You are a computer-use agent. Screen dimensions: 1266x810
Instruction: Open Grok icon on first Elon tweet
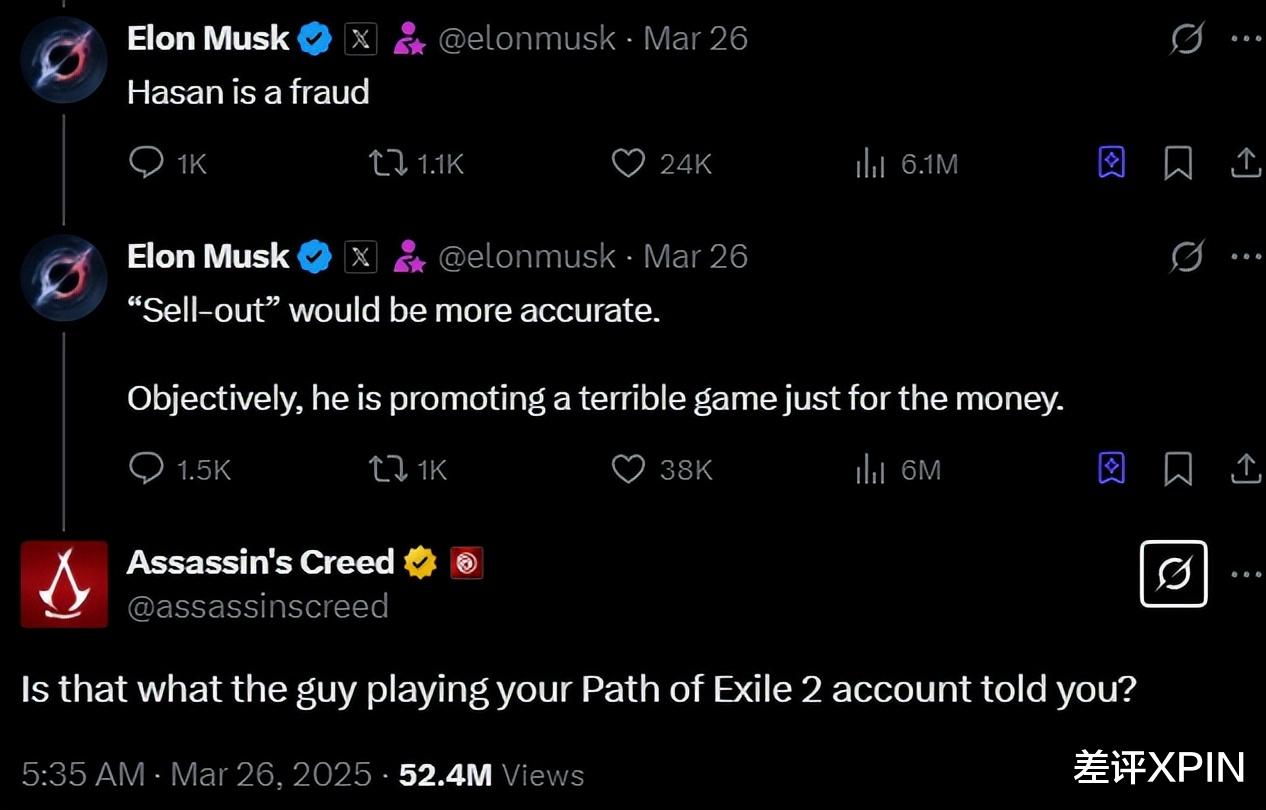pyautogui.click(x=1186, y=38)
